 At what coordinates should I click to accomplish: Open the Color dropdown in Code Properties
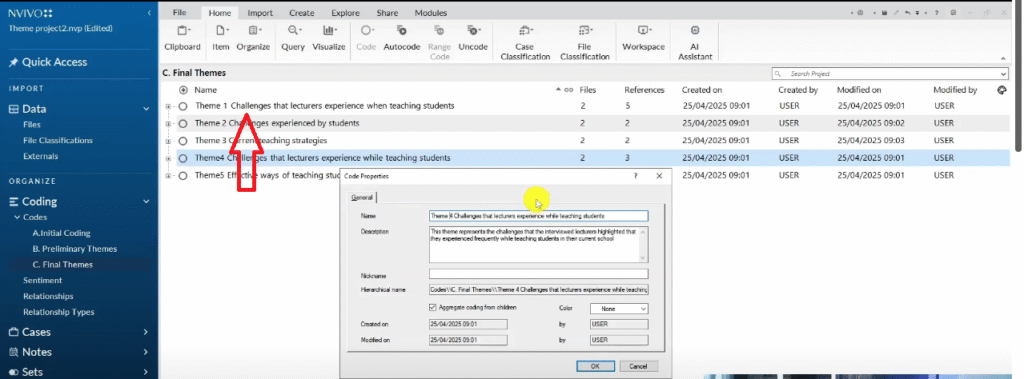pos(619,308)
